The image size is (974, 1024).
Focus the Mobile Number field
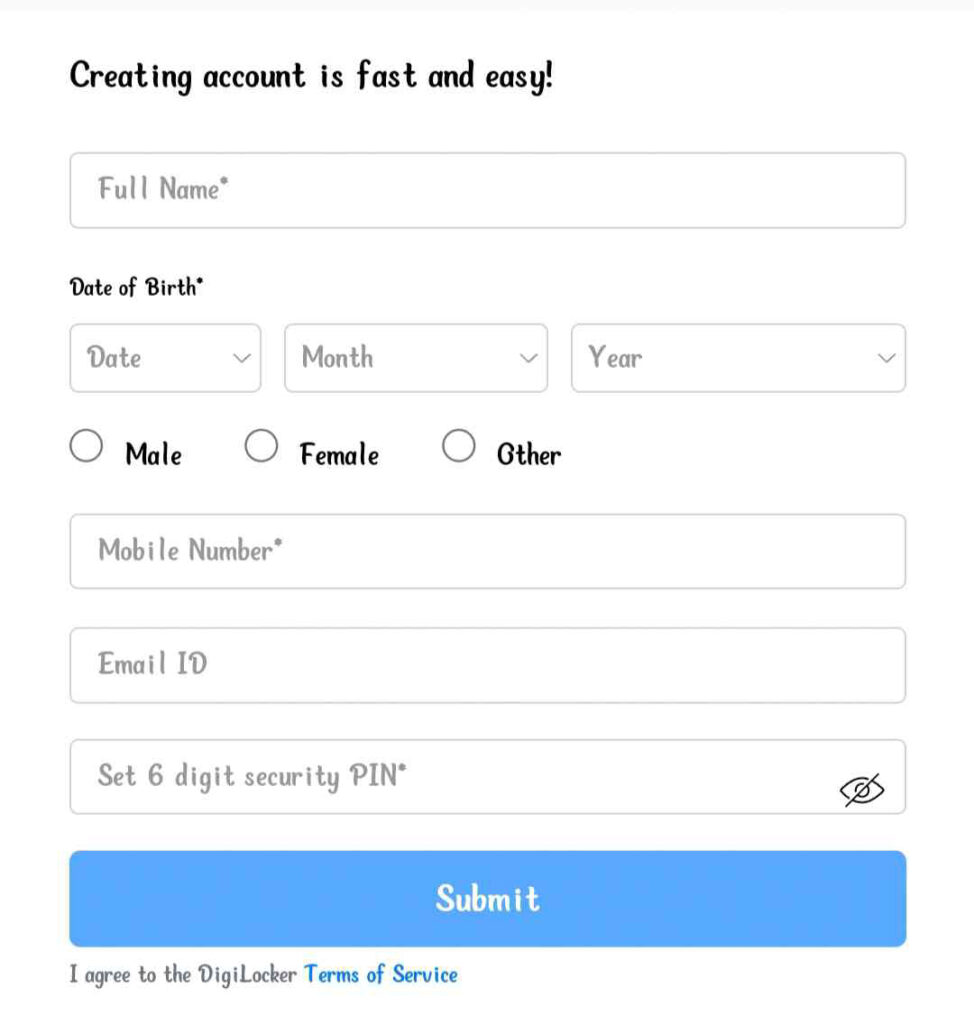[x=487, y=551]
